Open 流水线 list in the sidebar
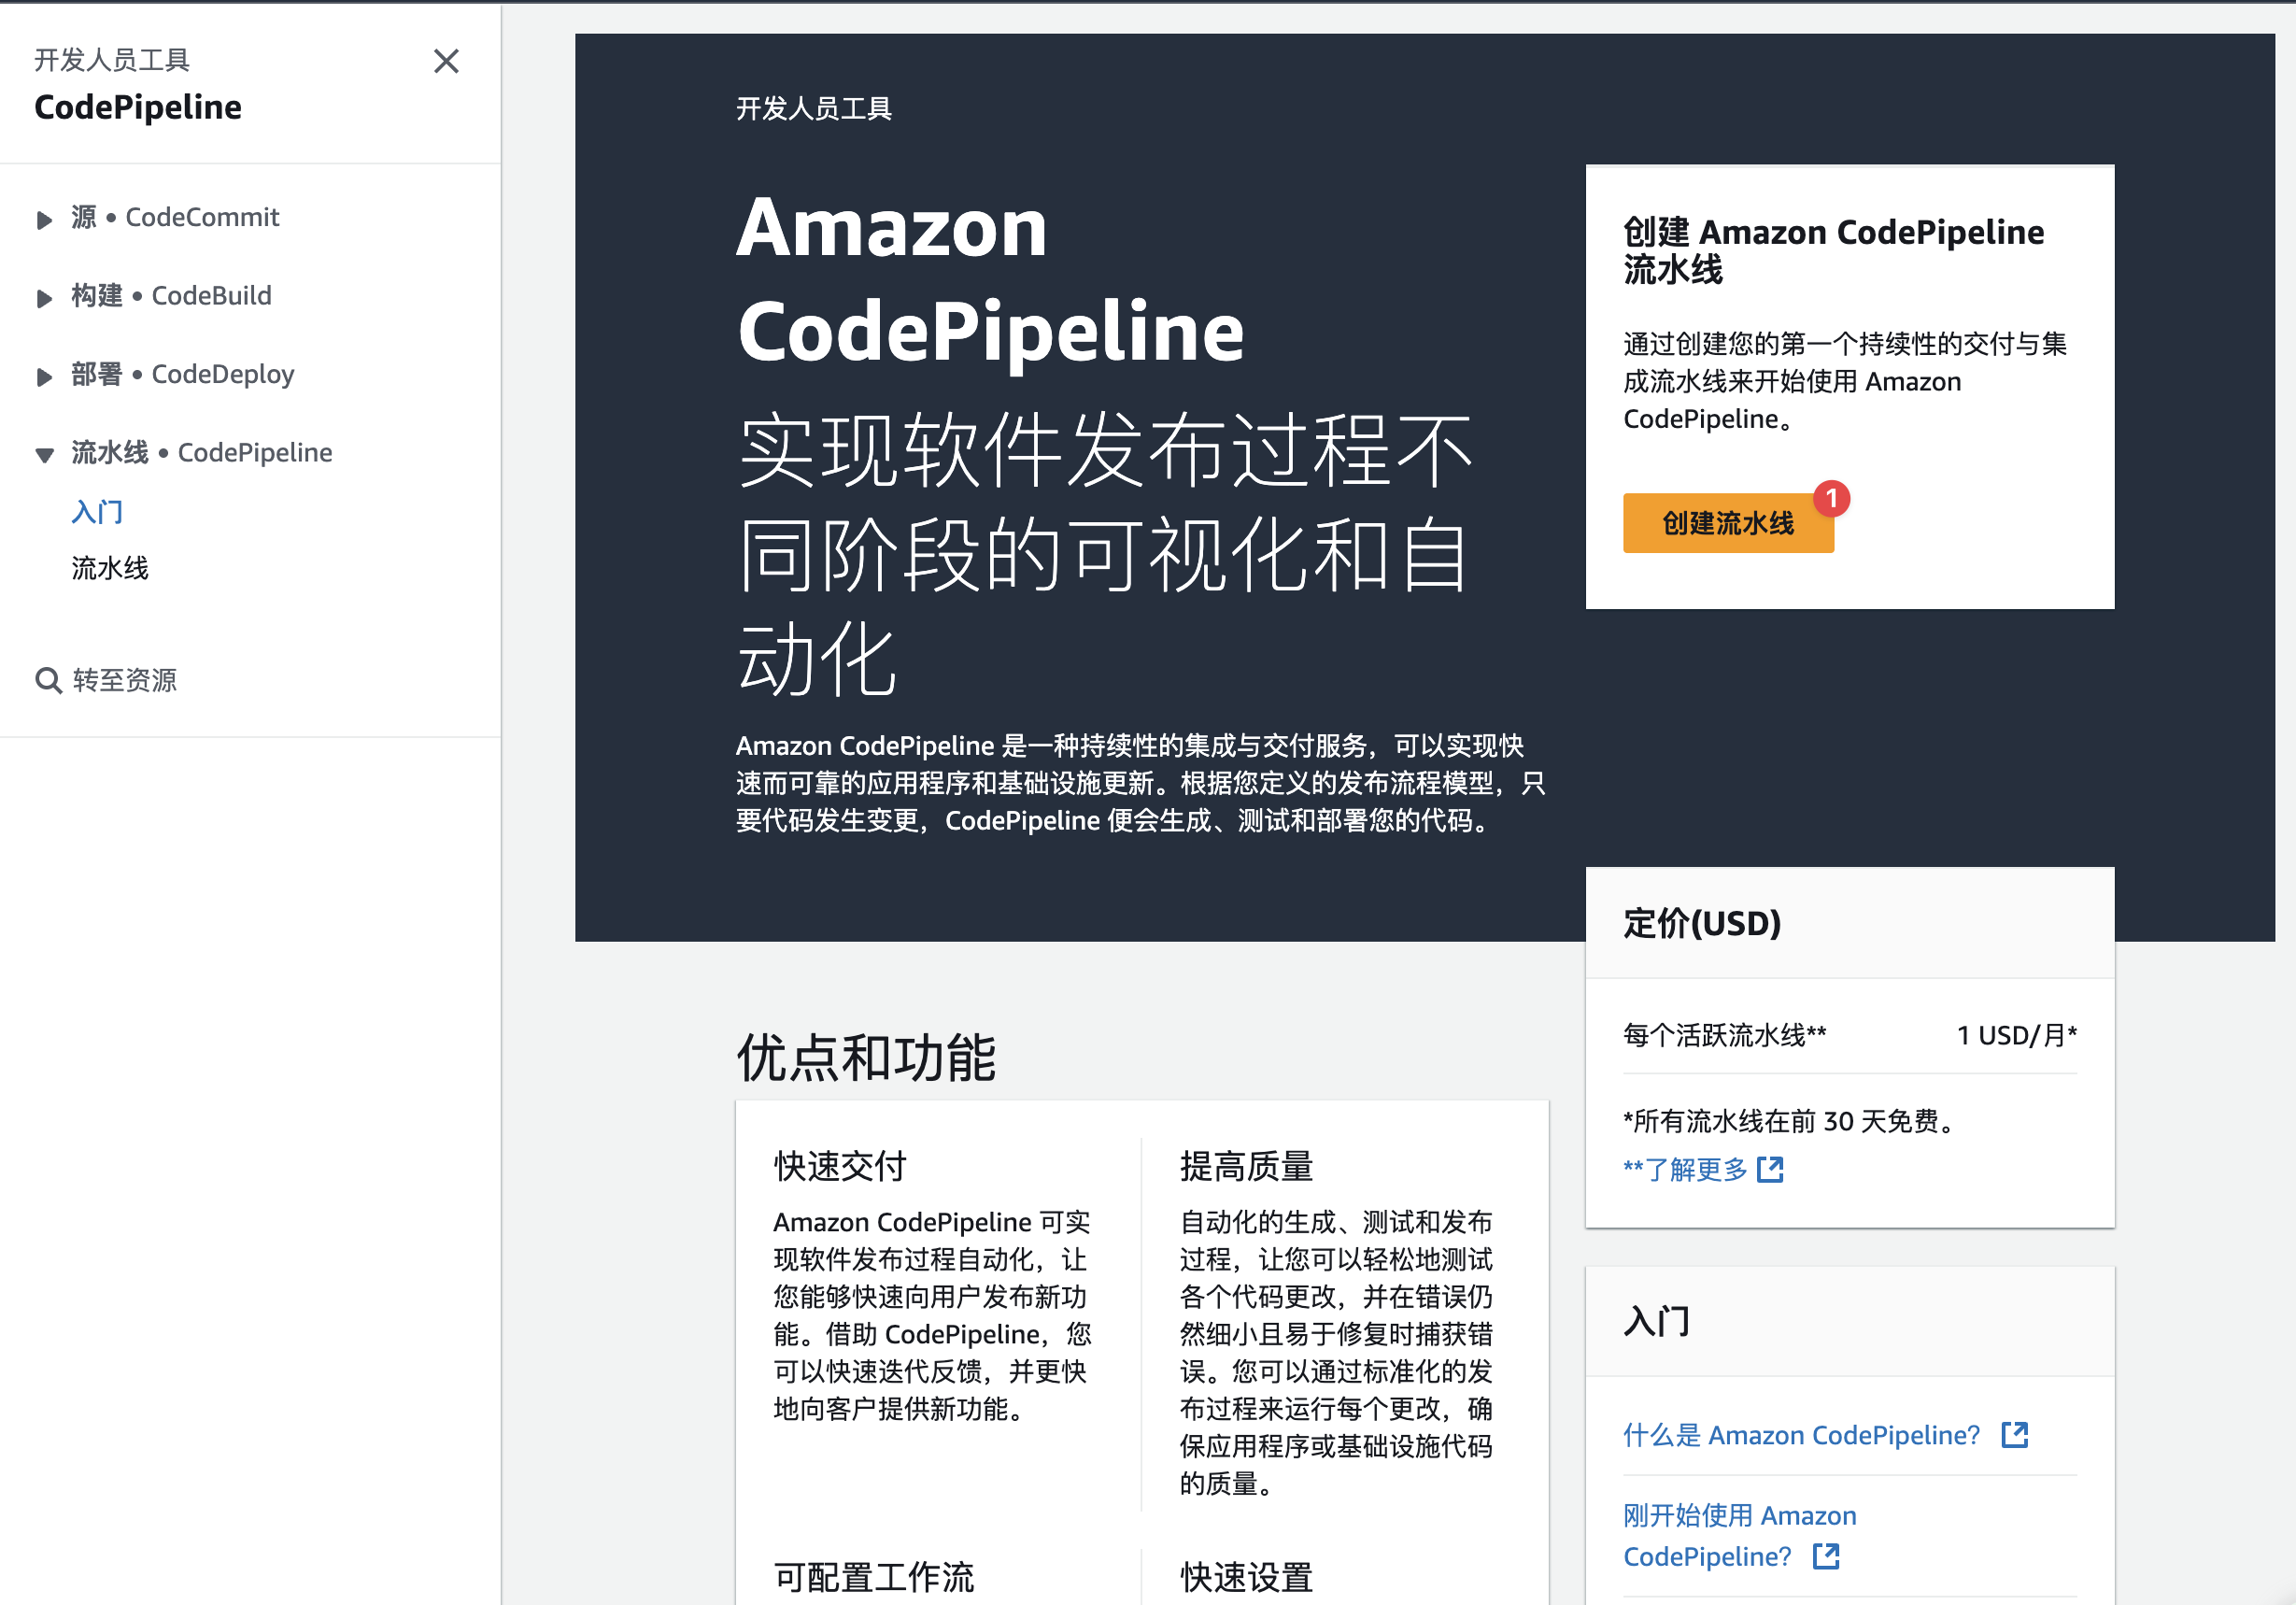This screenshot has width=2296, height=1605. tap(110, 568)
